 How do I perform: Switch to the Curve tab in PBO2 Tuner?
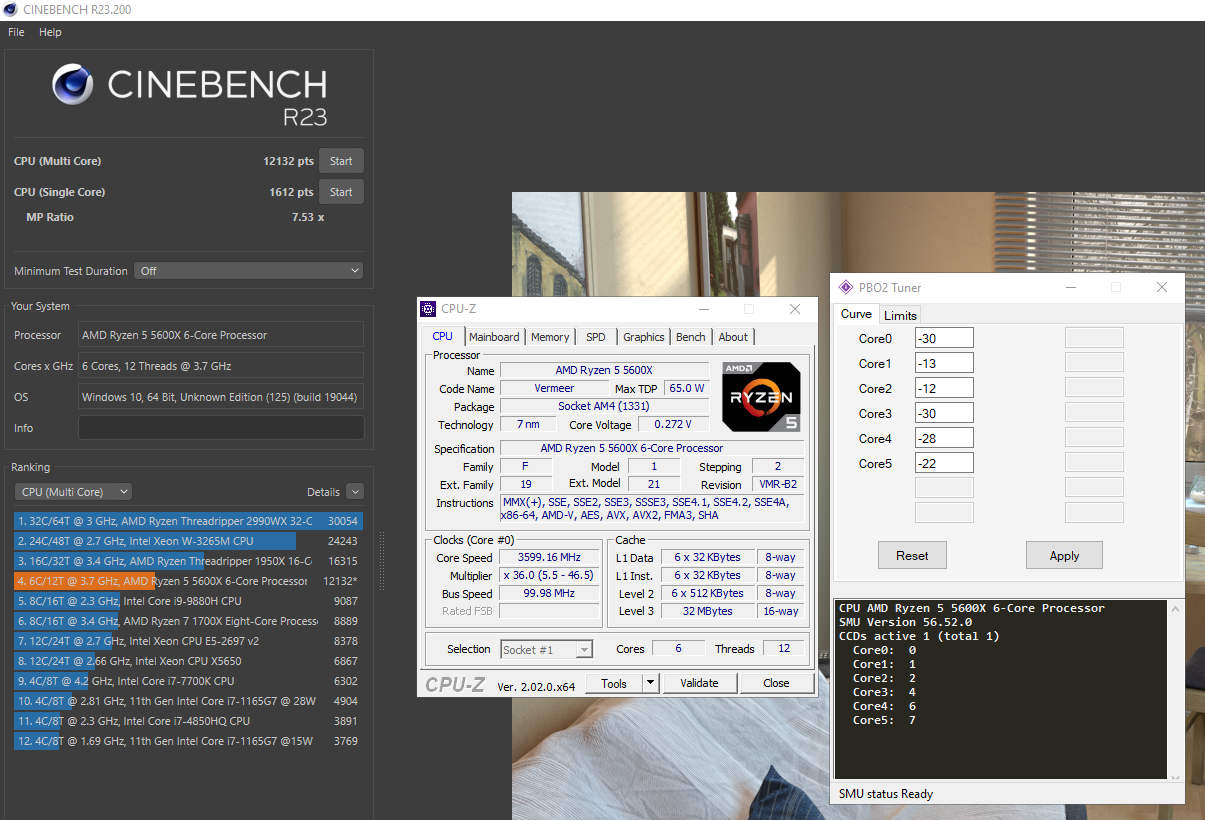[x=856, y=314]
